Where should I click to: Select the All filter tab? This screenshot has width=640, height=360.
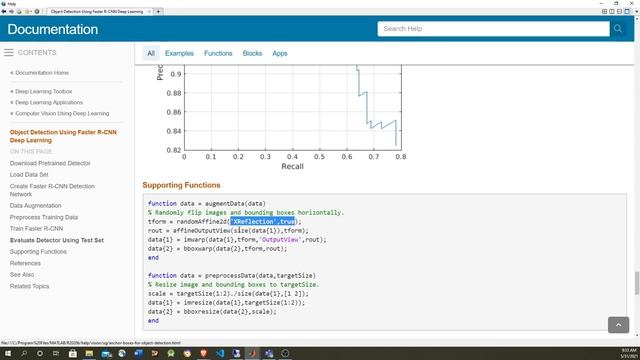[151, 53]
